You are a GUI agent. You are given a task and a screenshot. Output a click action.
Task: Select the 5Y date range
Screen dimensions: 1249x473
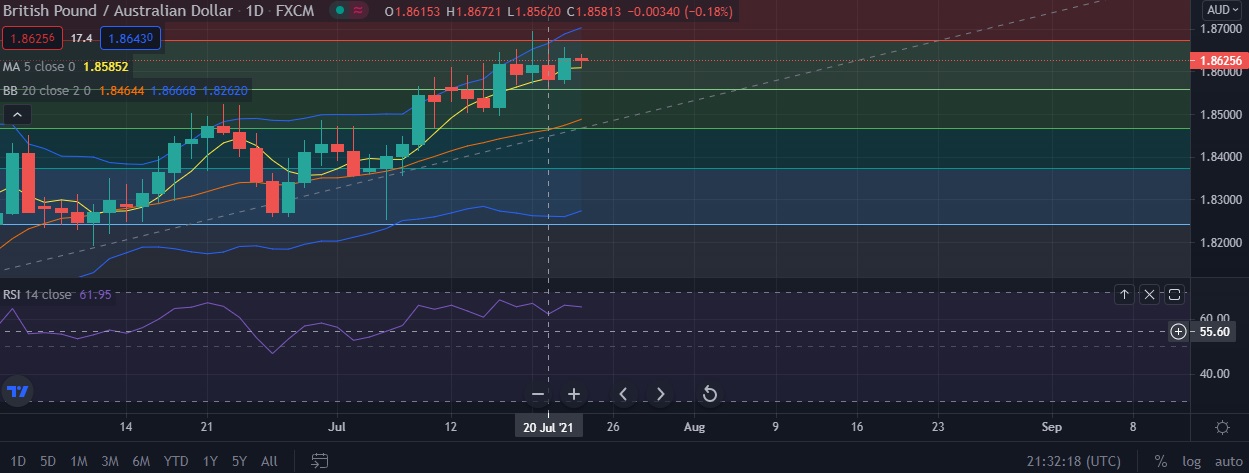pos(239,461)
